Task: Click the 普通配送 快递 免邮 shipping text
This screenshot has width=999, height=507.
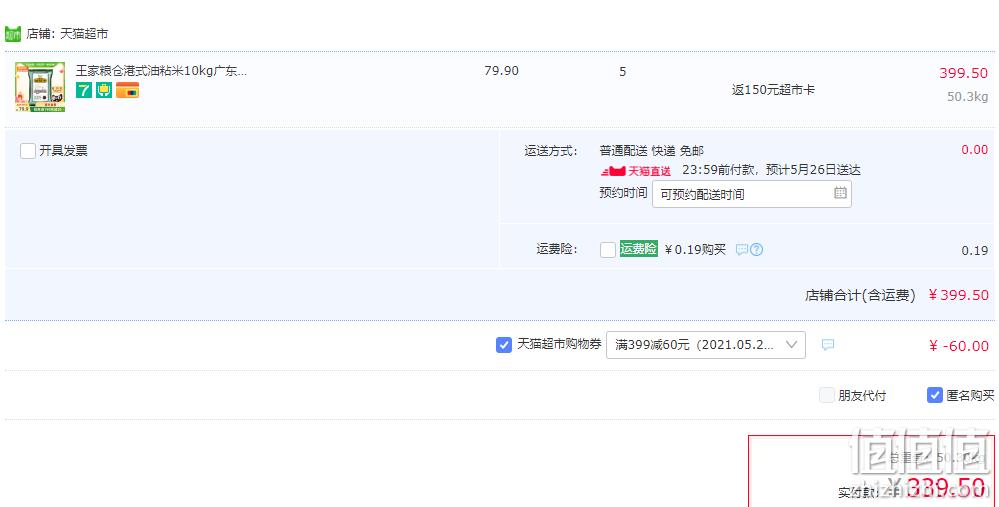Action: (651, 151)
